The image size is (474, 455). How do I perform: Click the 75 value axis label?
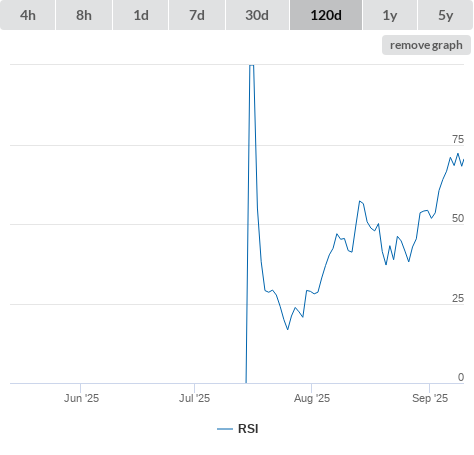pyautogui.click(x=458, y=139)
